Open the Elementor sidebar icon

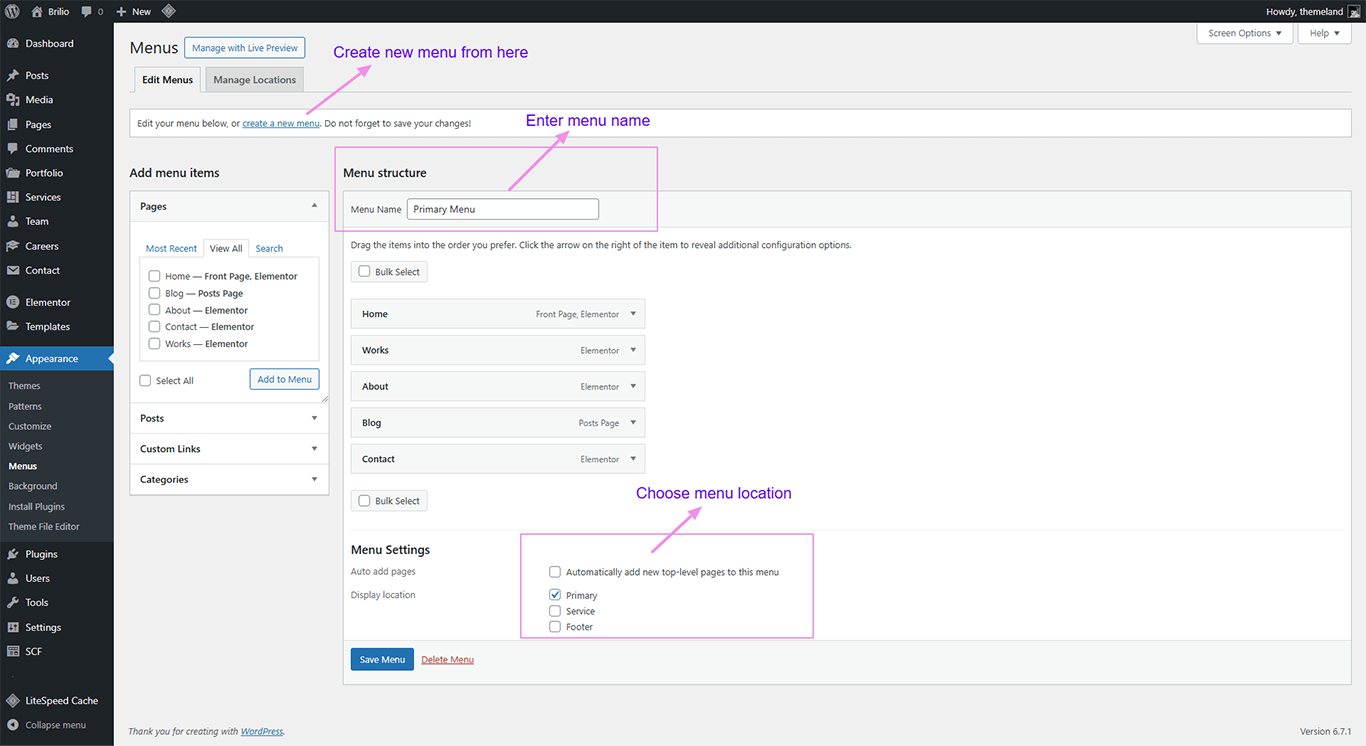(x=12, y=302)
